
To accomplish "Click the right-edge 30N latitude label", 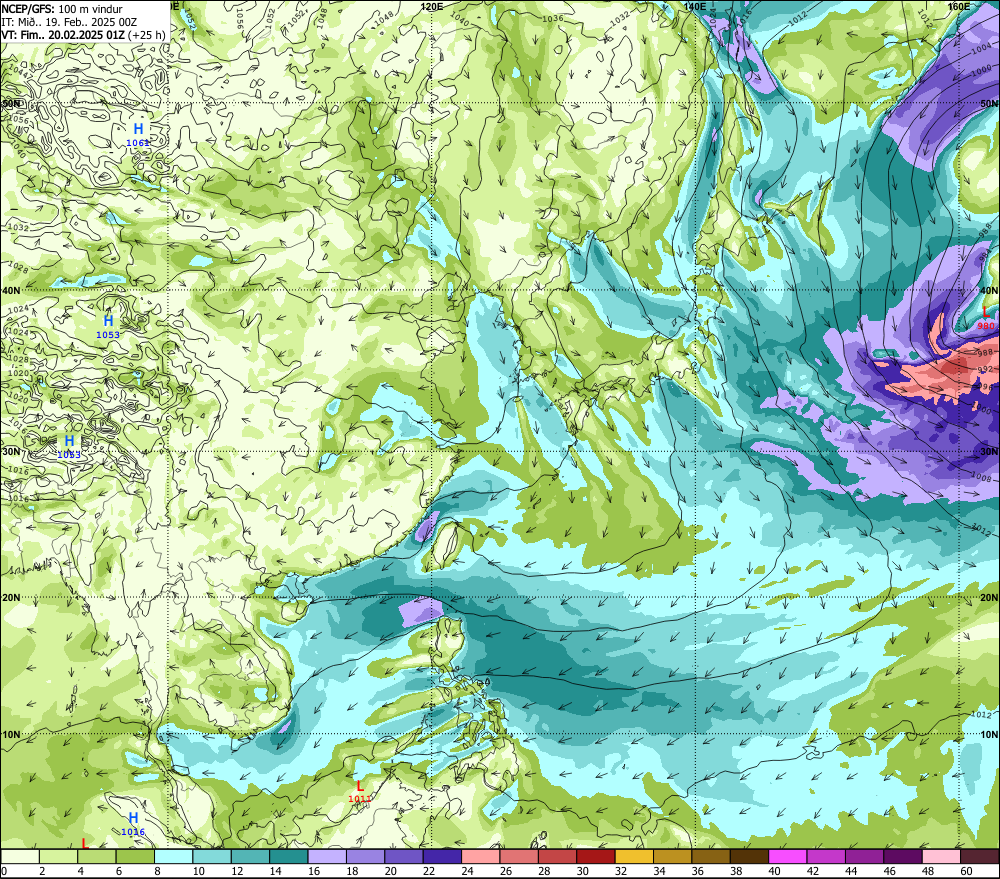I will (x=989, y=452).
